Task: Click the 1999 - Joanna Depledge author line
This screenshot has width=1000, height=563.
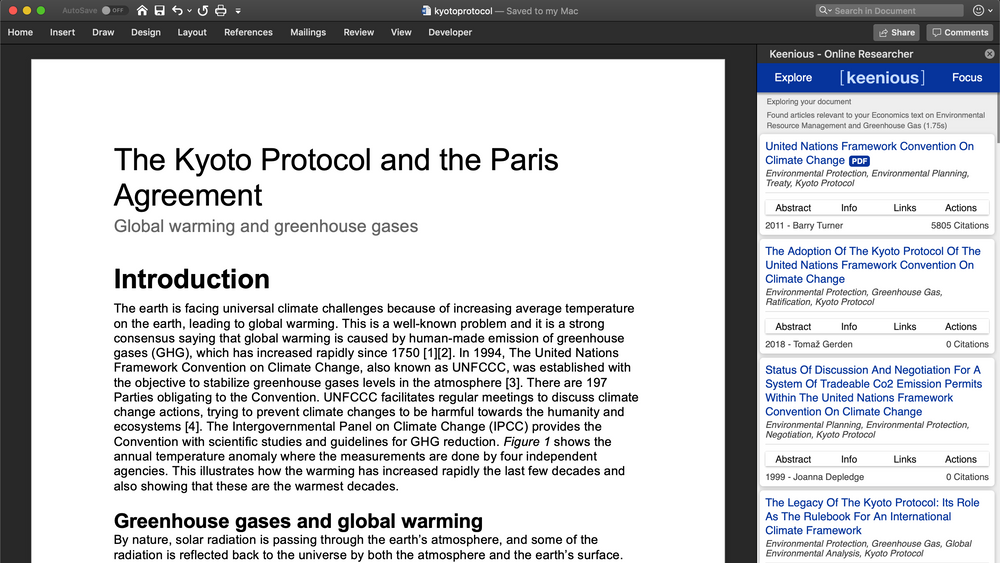Action: 814,477
